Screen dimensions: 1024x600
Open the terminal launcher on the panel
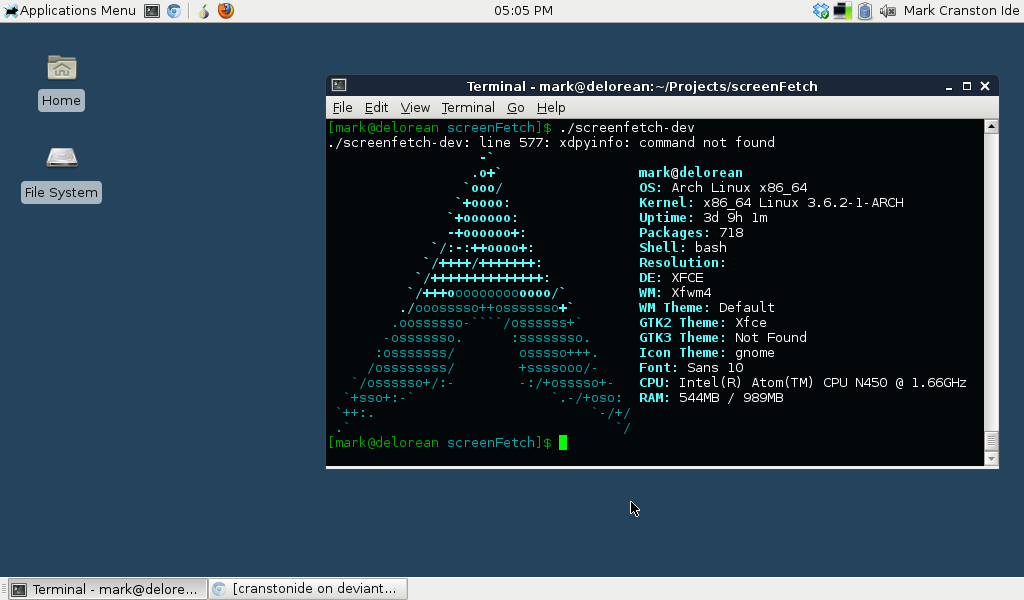point(152,11)
